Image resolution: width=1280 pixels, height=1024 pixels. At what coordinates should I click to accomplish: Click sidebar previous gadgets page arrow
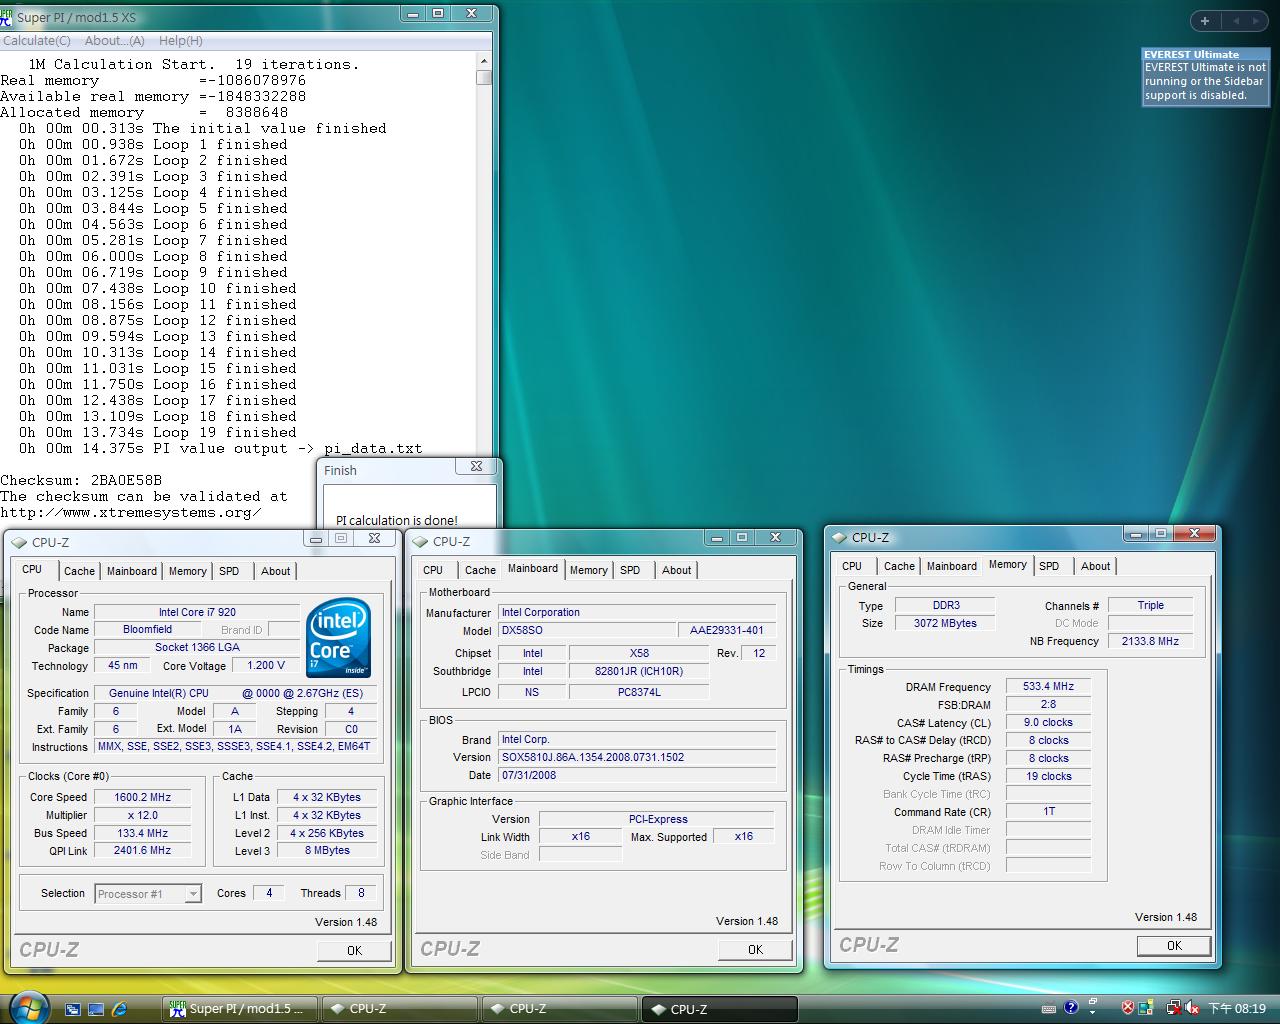[1236, 20]
